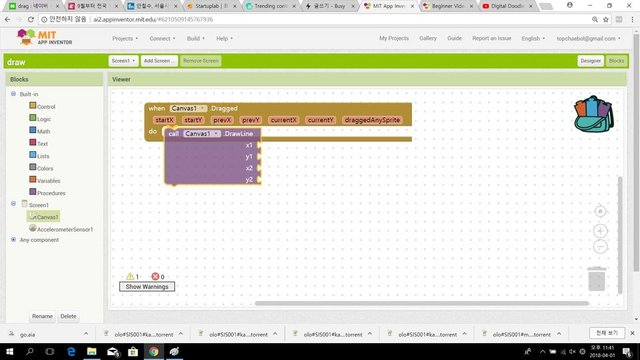The width and height of the screenshot is (640, 360).
Task: Switch to the Digital Doodle browser tab
Action: point(507,6)
